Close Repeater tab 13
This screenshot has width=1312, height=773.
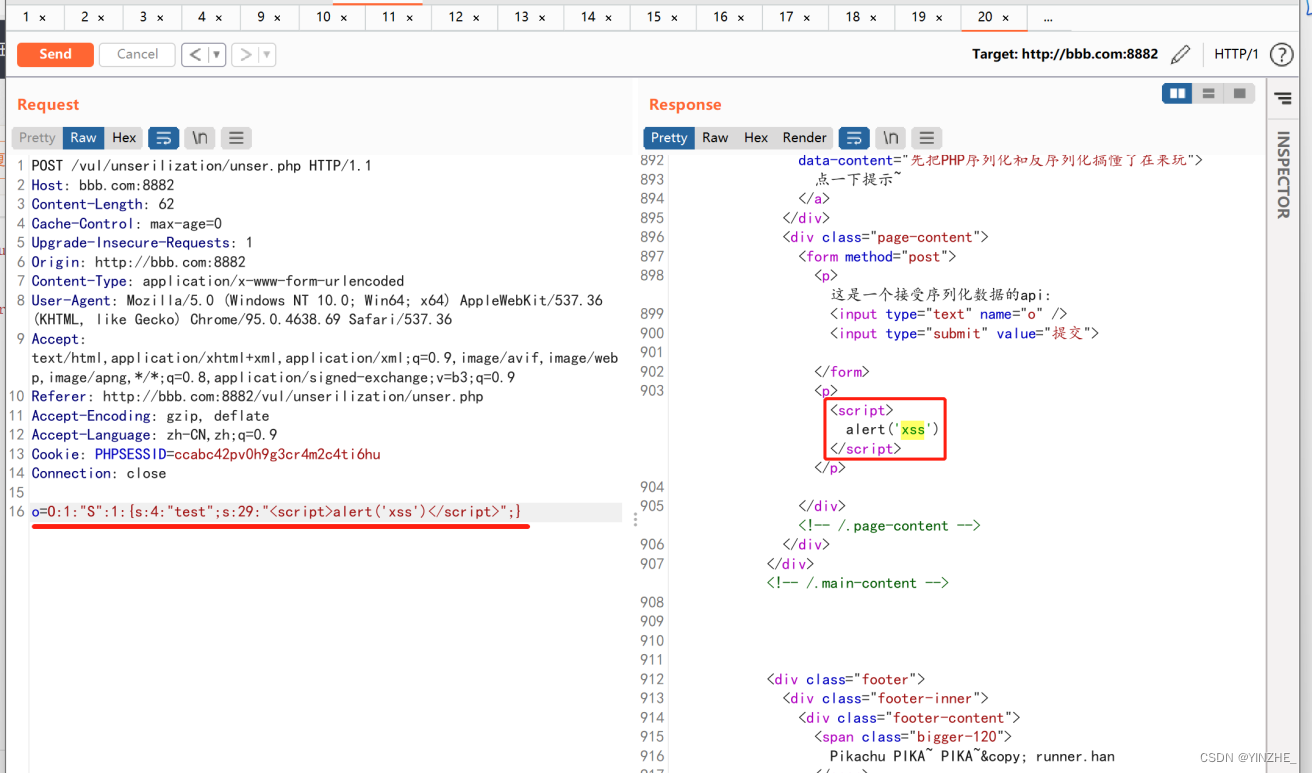pos(542,18)
